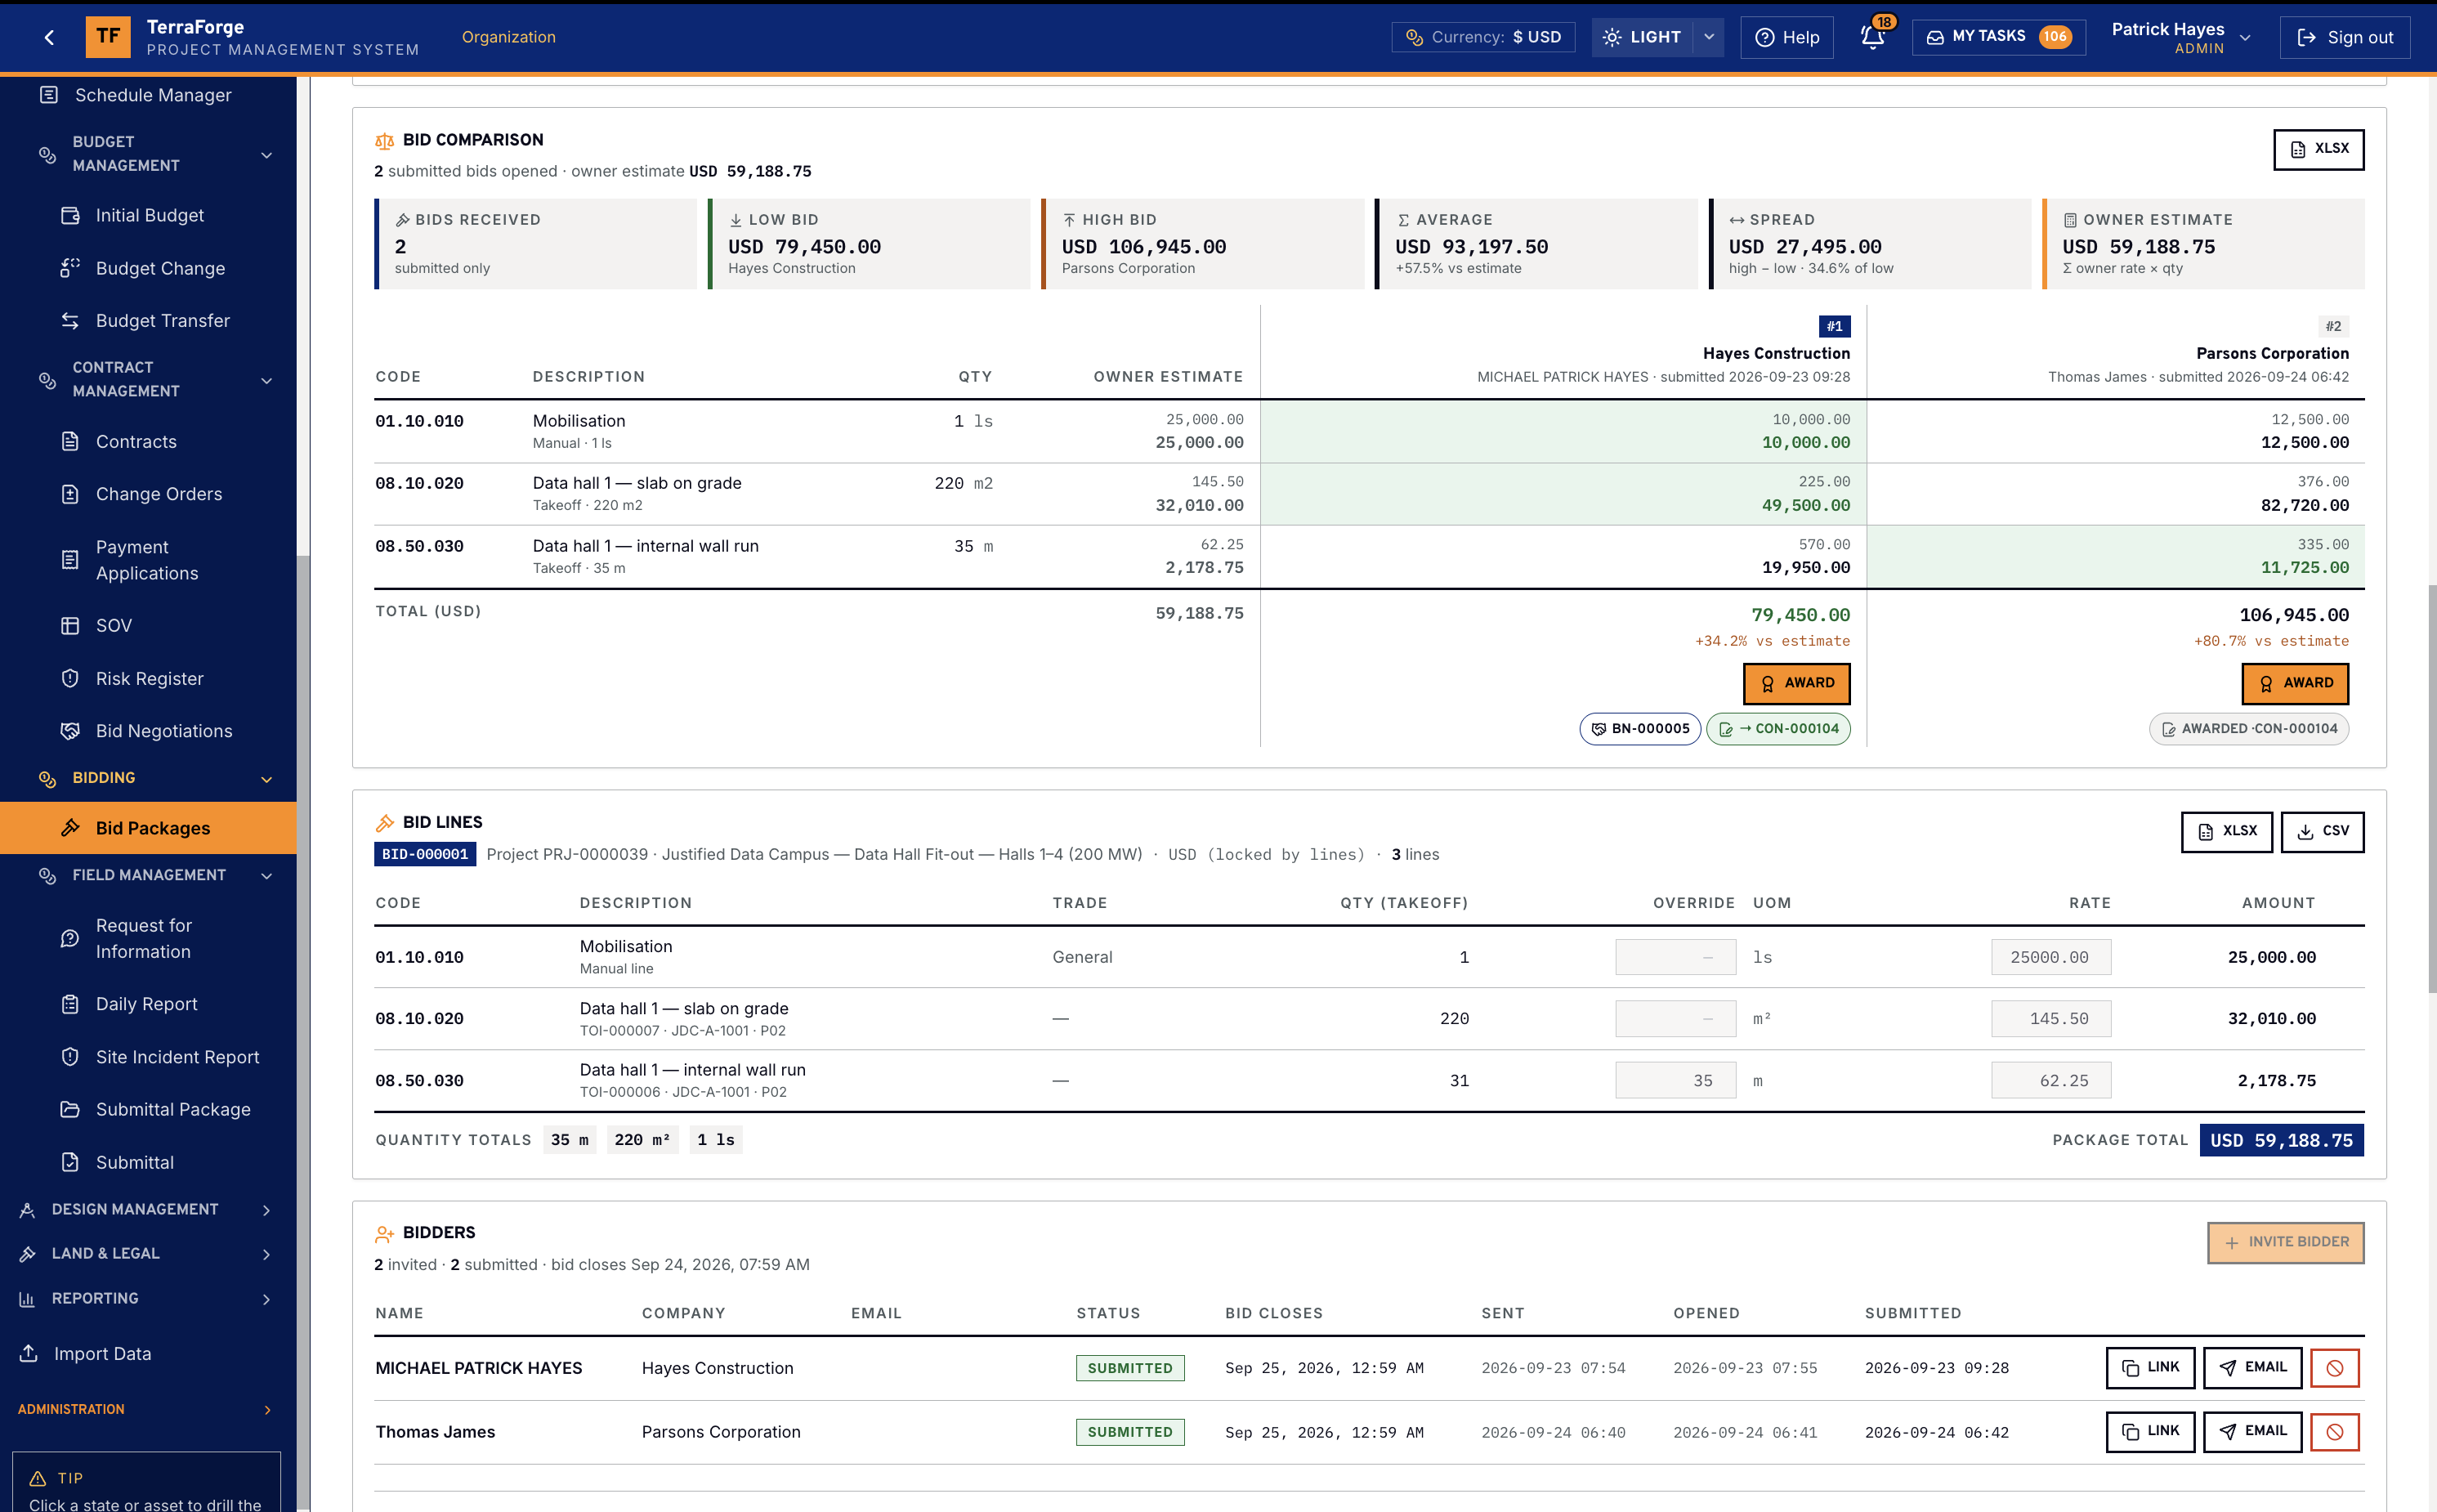
Task: Collapse the Bidding section chevron
Action: pos(266,779)
